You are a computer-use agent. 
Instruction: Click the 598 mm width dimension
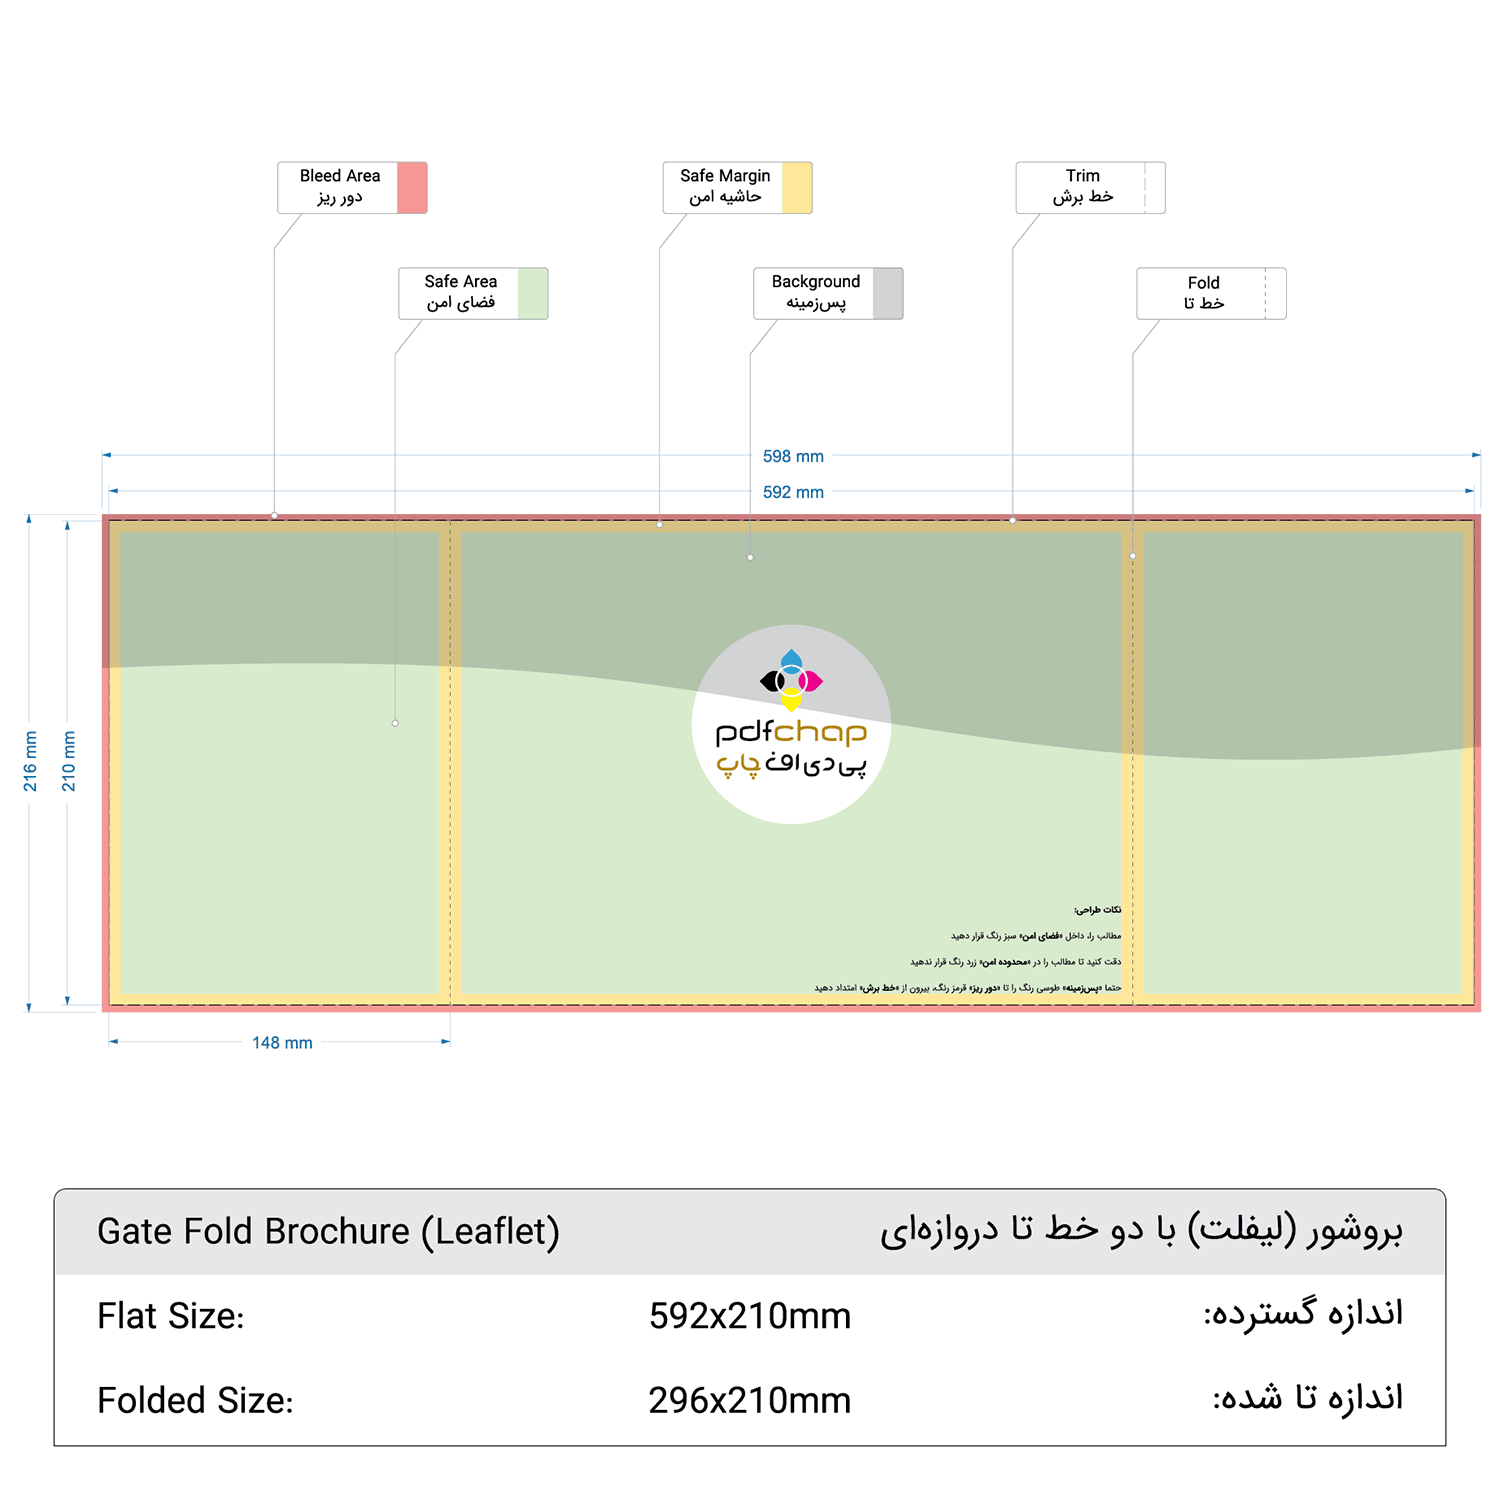pyautogui.click(x=793, y=456)
